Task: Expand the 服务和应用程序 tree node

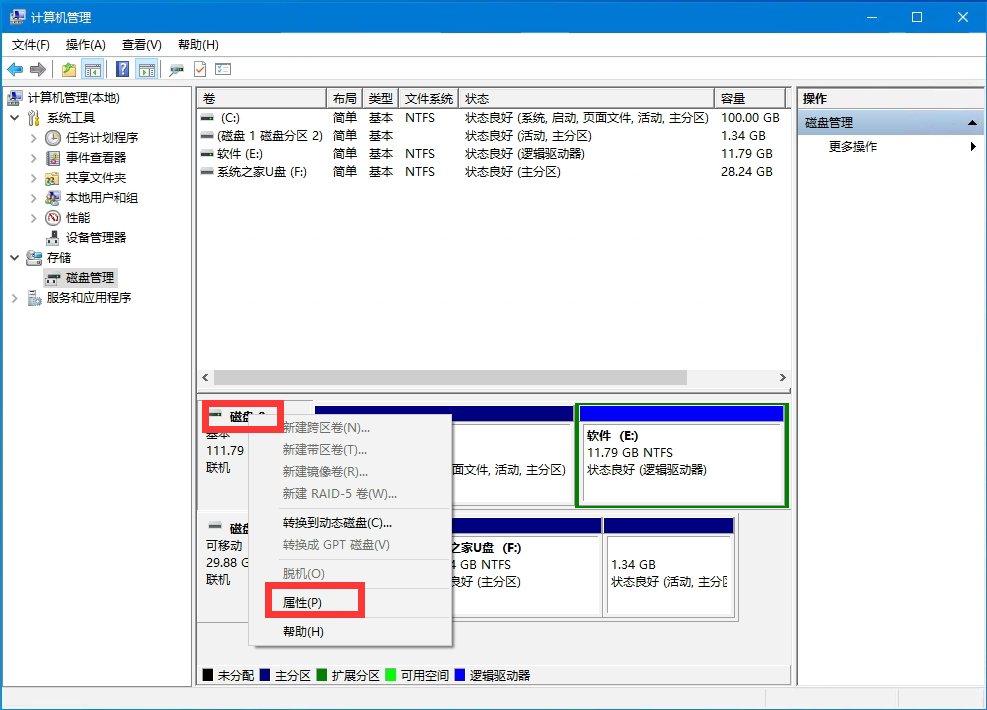Action: 14,297
